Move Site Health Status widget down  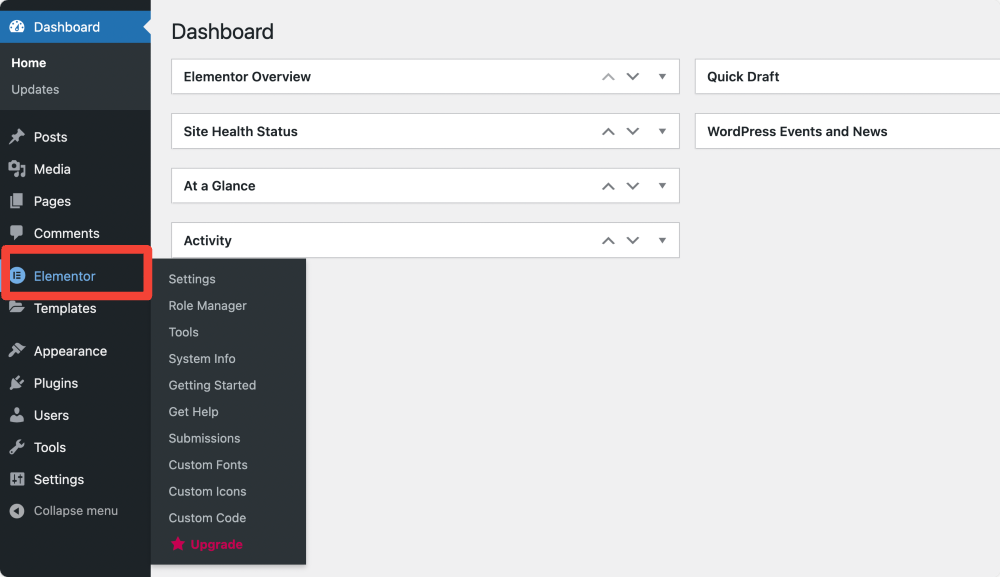point(633,131)
